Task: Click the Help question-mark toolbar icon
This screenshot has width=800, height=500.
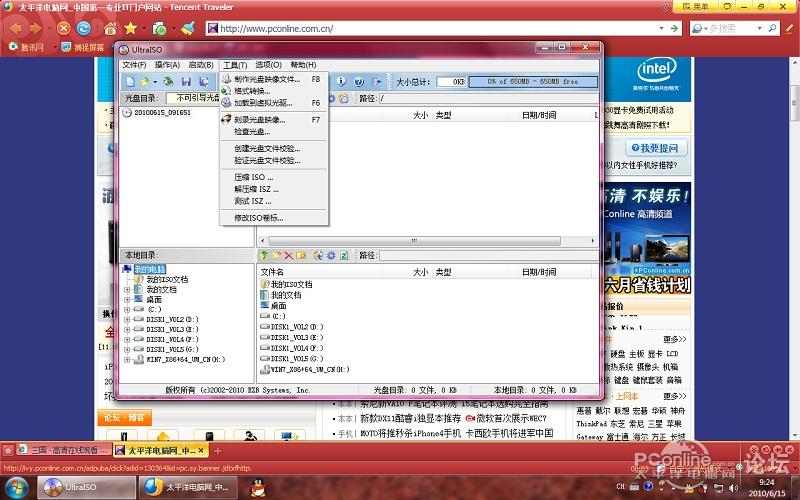Action: tap(359, 82)
